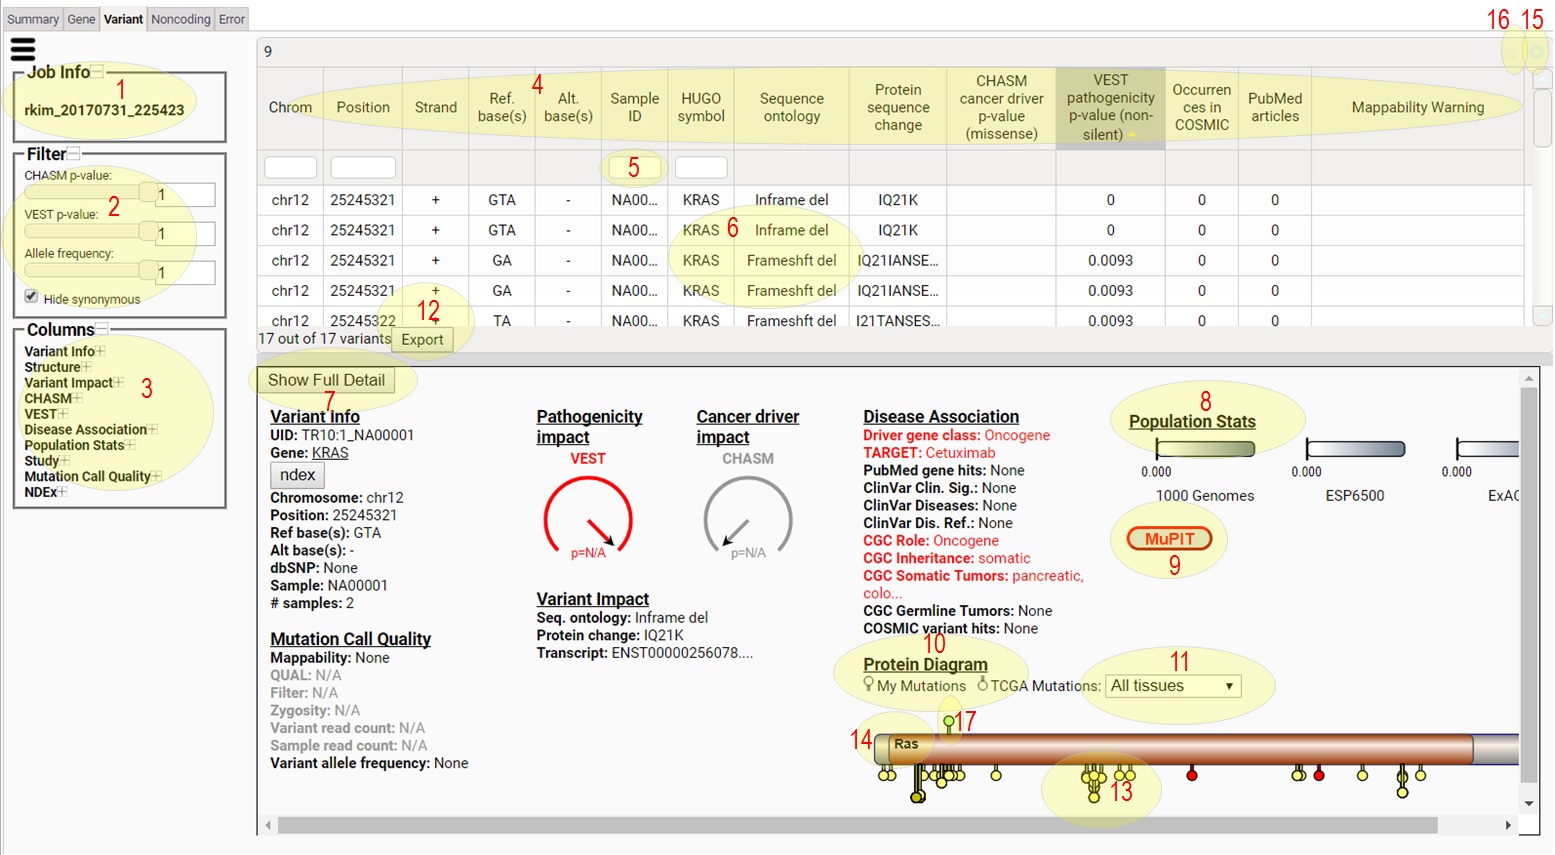
Task: Select the Variant tab
Action: click(123, 19)
